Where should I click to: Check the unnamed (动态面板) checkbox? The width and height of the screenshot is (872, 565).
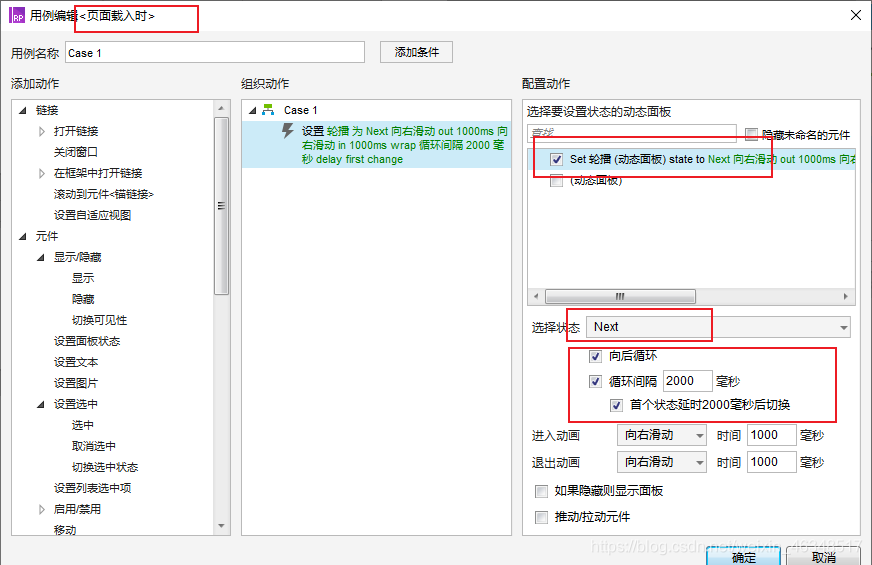(x=556, y=181)
